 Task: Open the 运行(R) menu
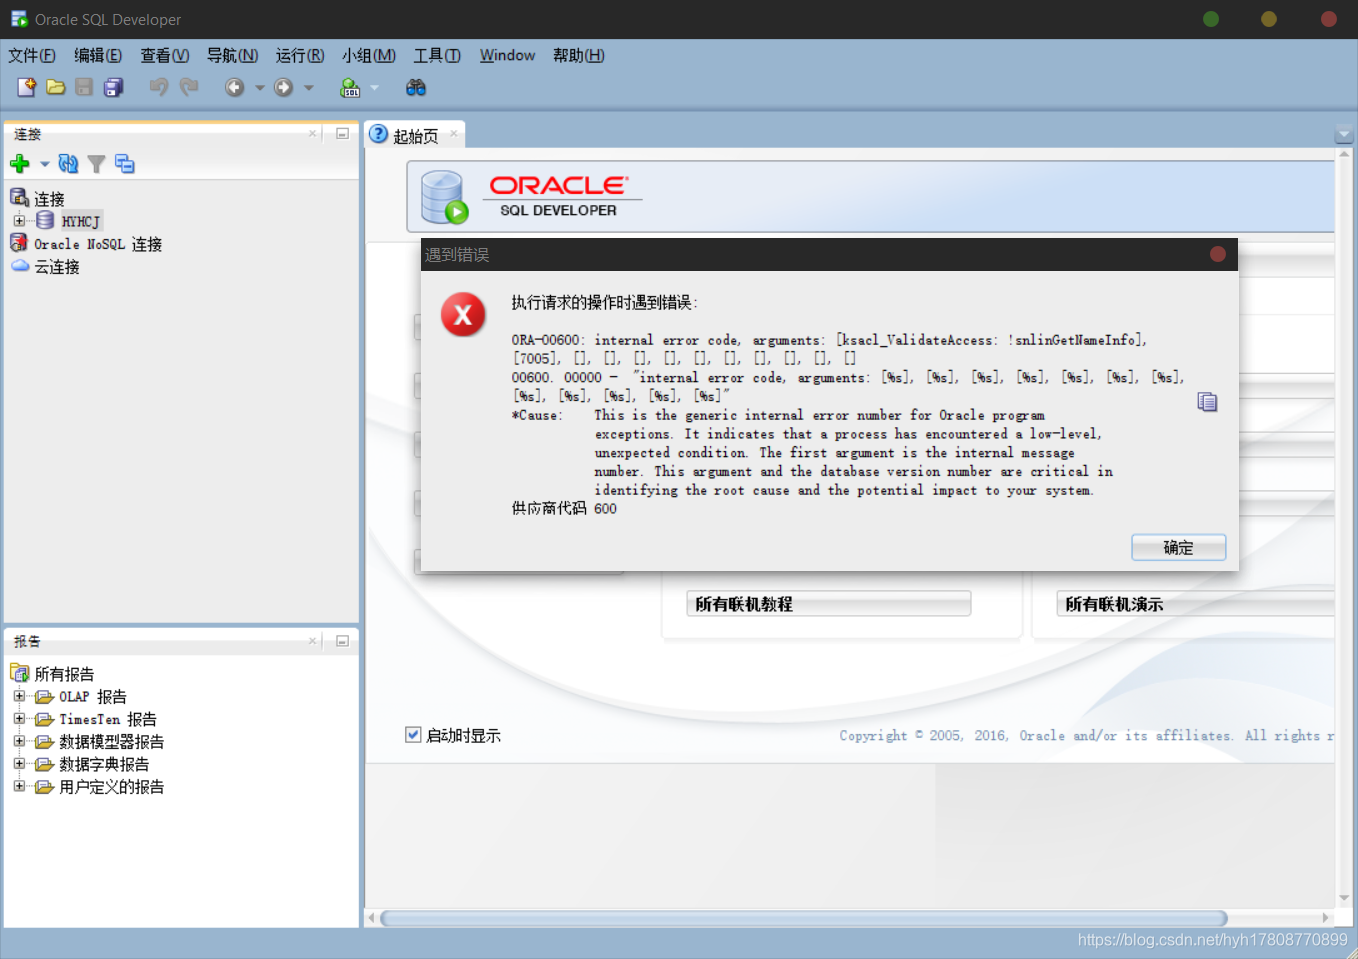[x=300, y=55]
